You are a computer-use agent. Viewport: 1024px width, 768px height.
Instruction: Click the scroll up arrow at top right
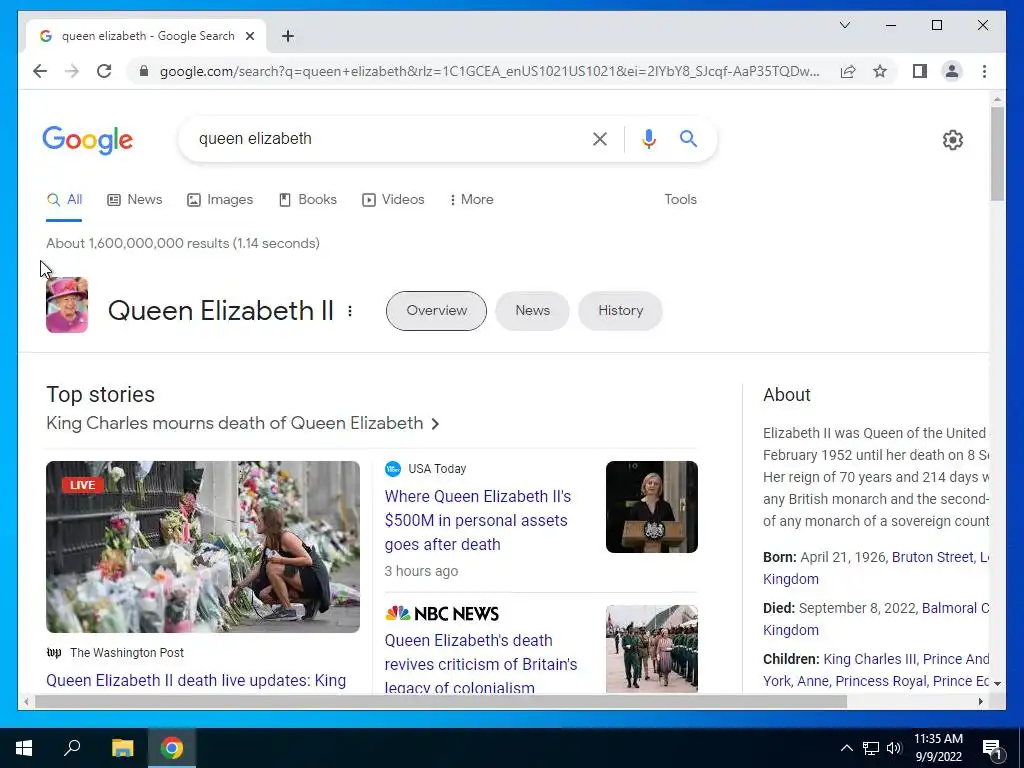pos(997,99)
